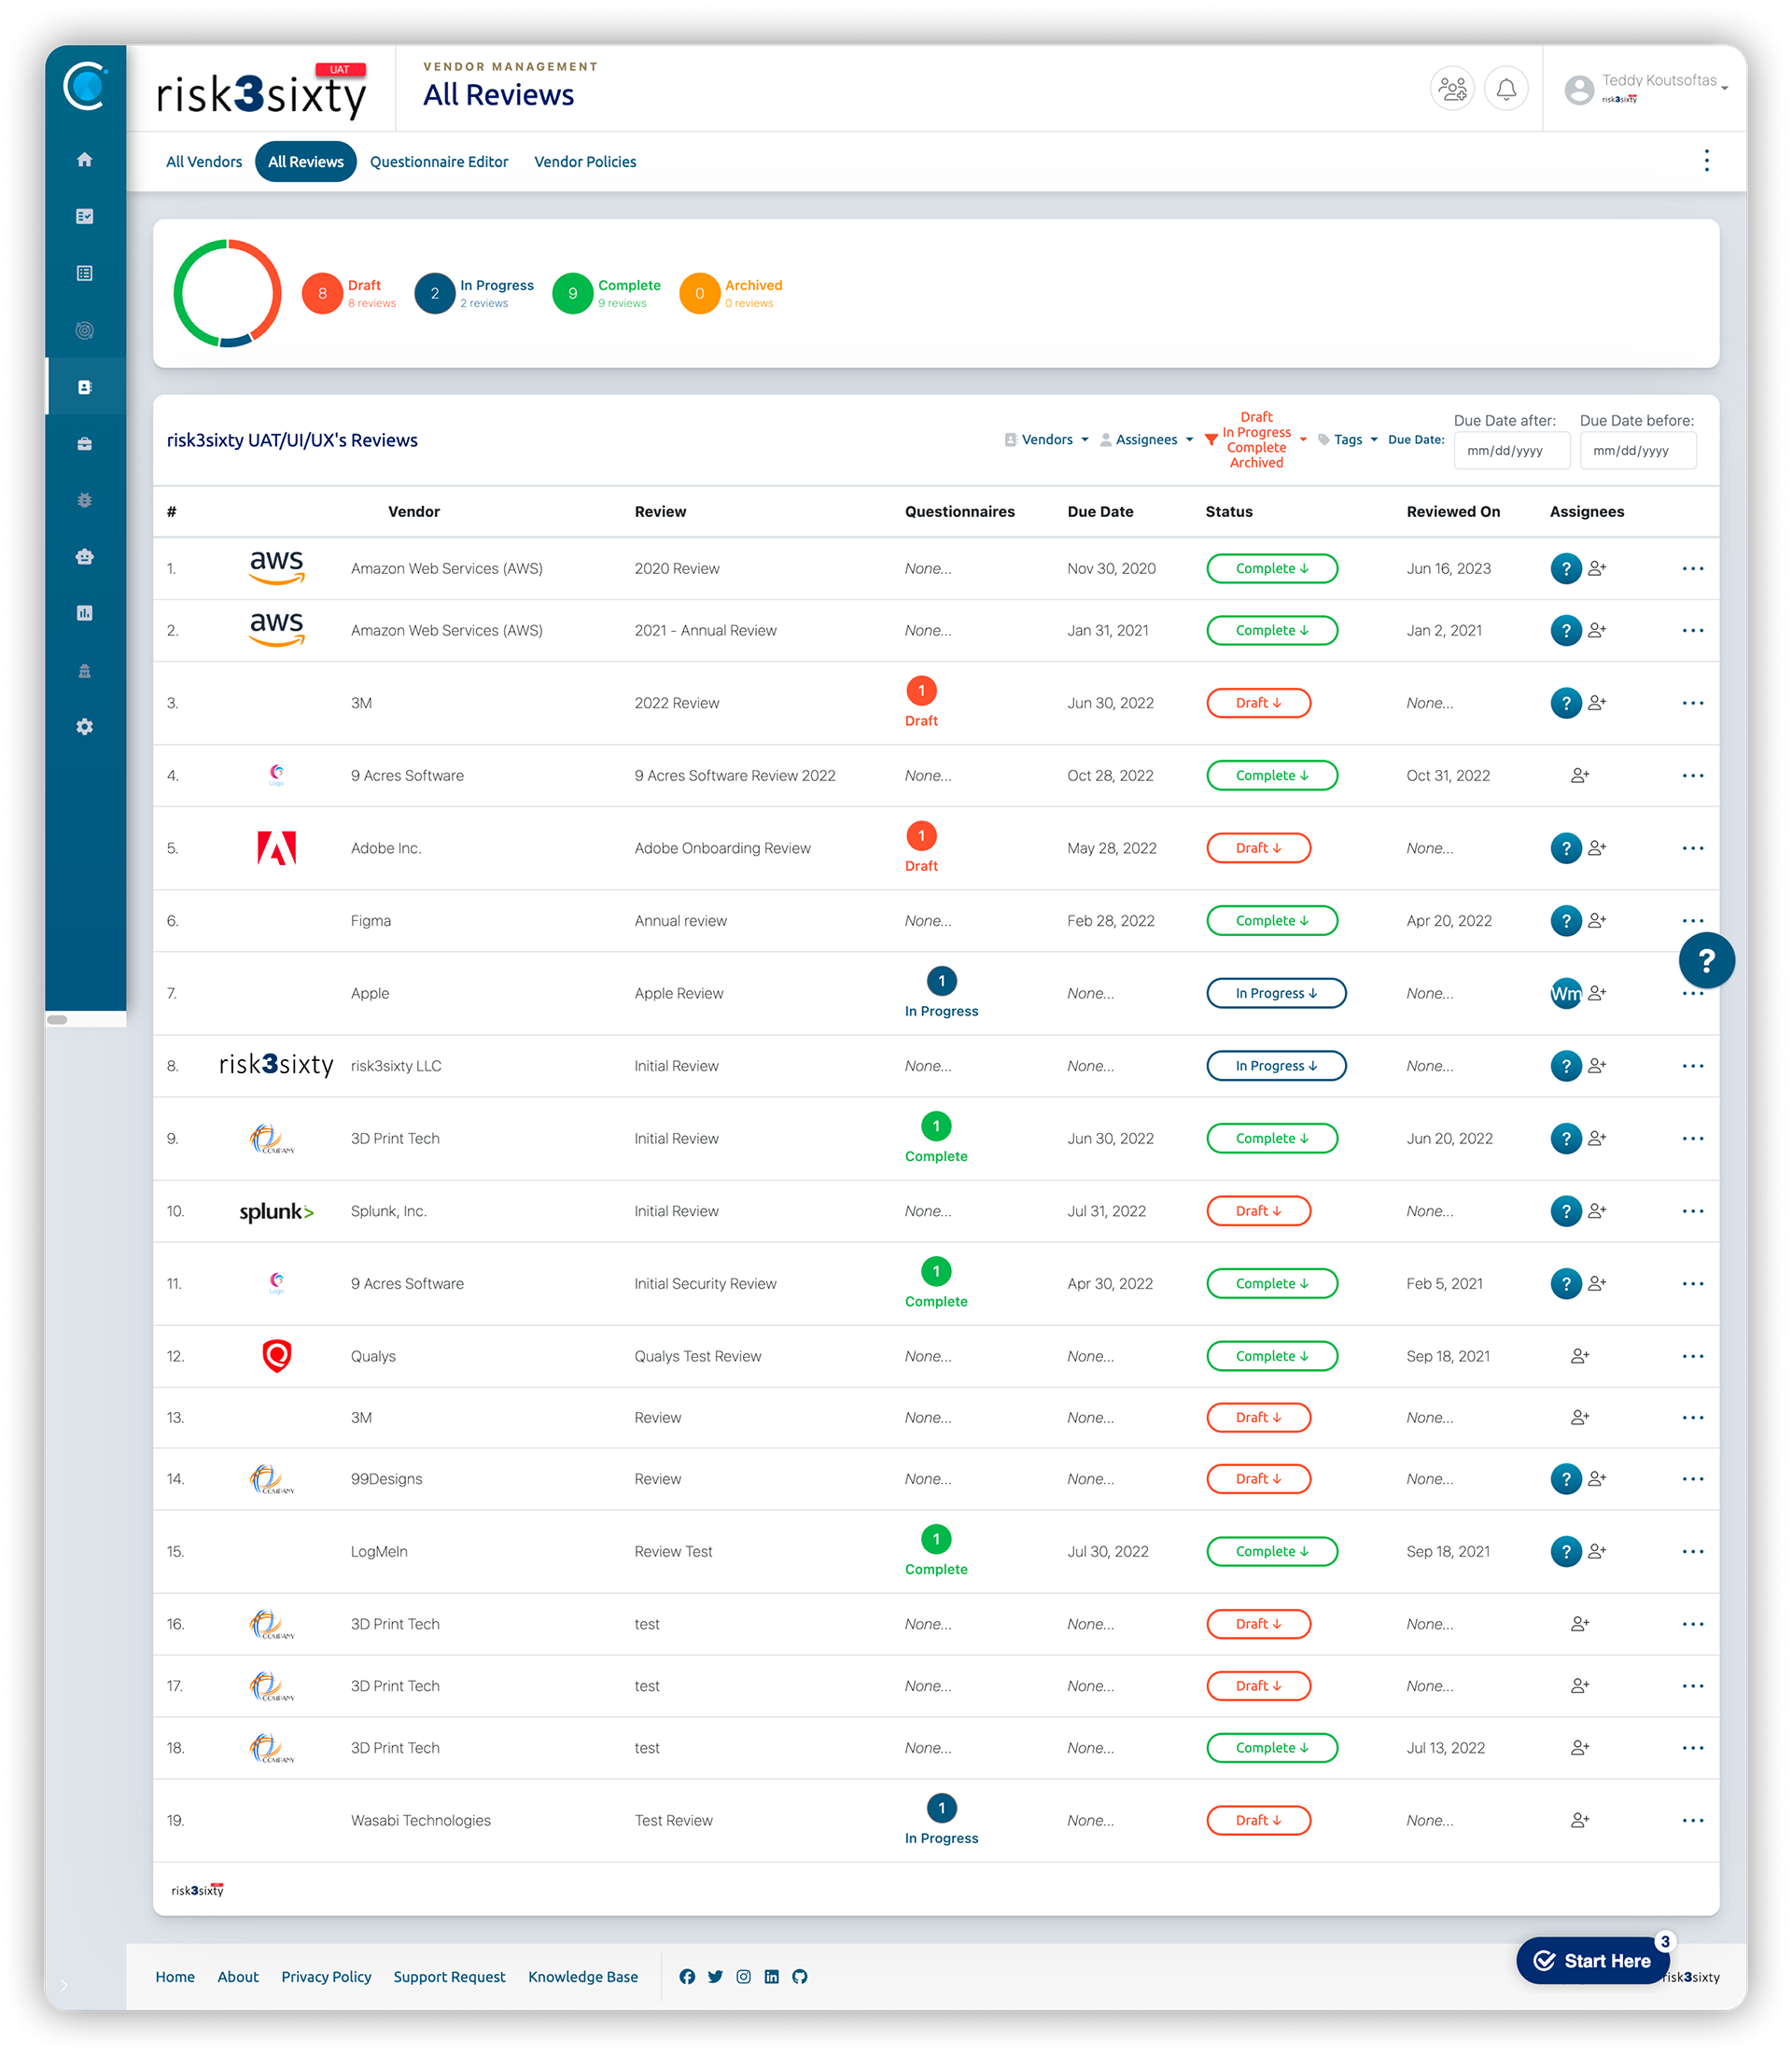
Task: Open row actions menu for 2020 Review
Action: [1693, 569]
